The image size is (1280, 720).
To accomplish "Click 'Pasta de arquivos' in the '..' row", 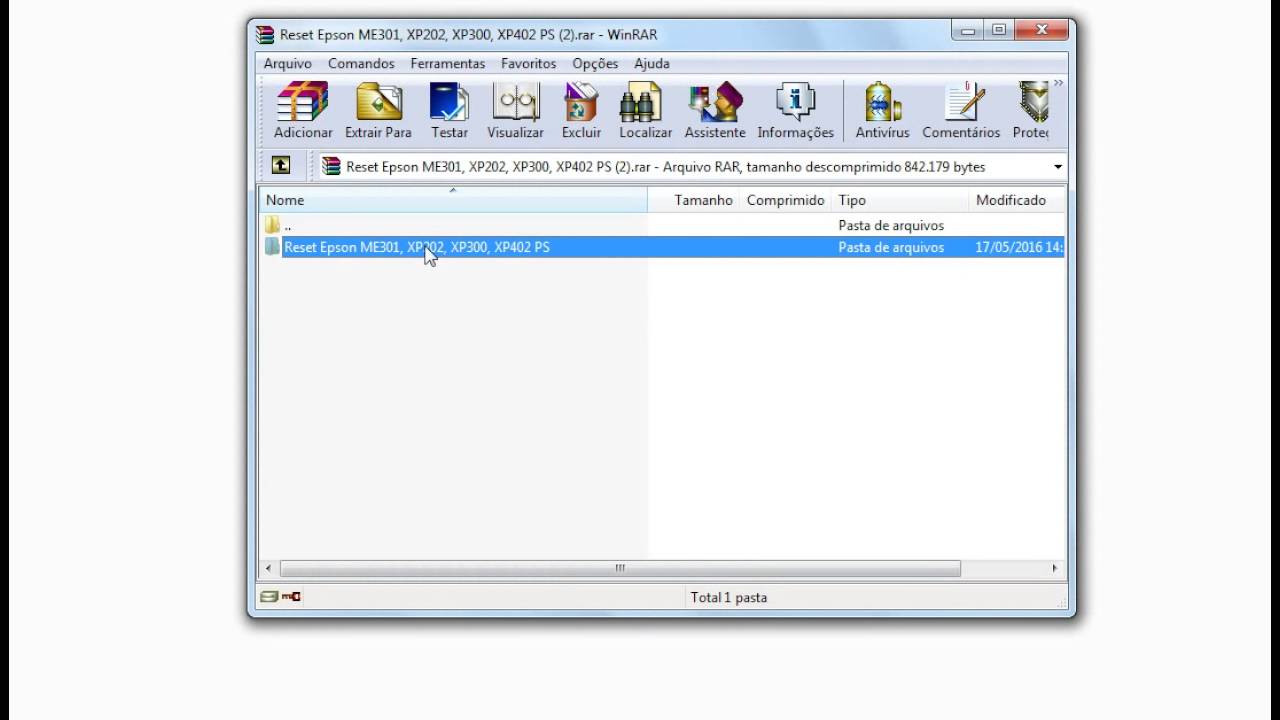I will (x=891, y=225).
